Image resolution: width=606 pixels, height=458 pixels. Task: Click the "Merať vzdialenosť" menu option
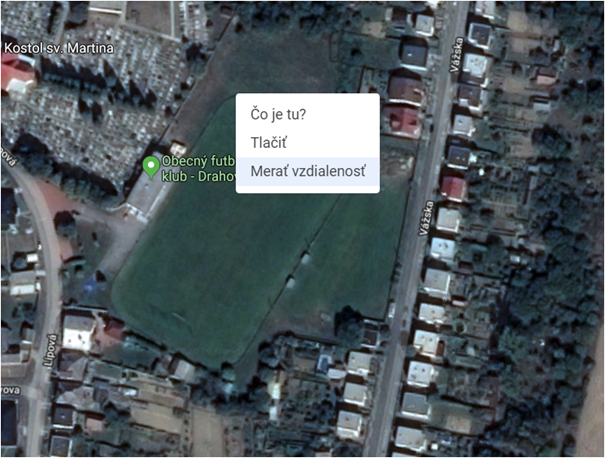(308, 171)
